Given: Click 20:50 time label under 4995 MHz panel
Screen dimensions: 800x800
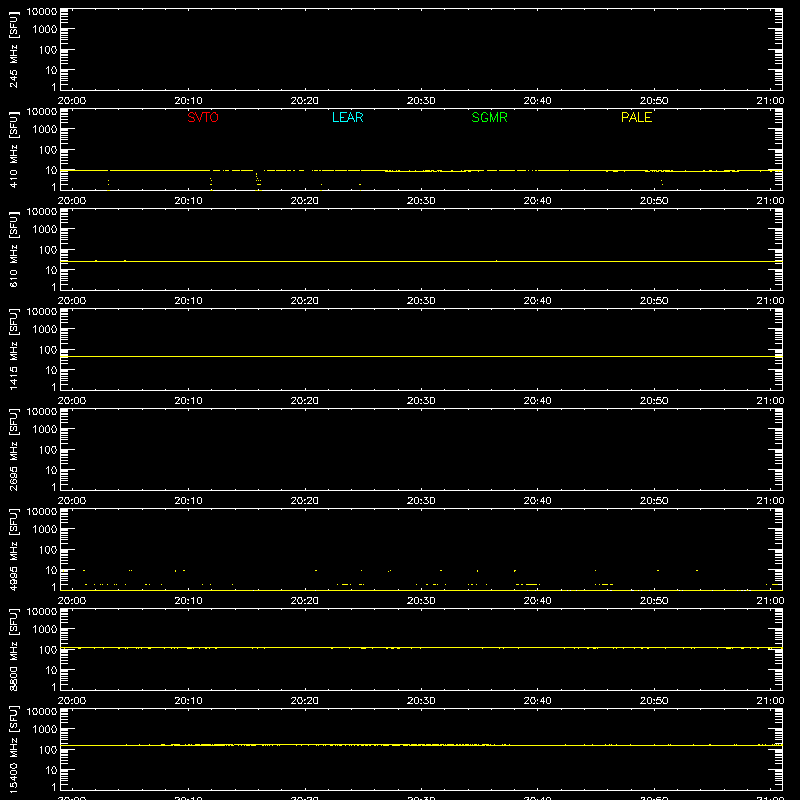Looking at the screenshot, I should [x=654, y=601].
